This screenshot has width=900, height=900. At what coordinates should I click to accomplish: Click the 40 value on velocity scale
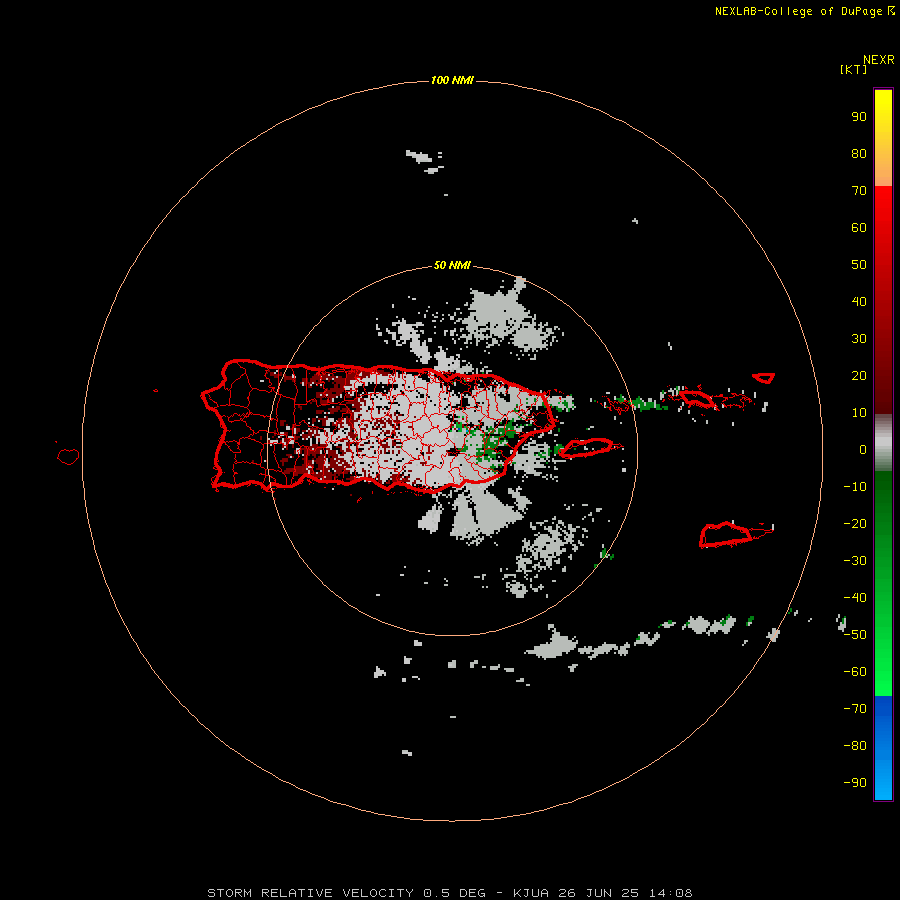(859, 302)
